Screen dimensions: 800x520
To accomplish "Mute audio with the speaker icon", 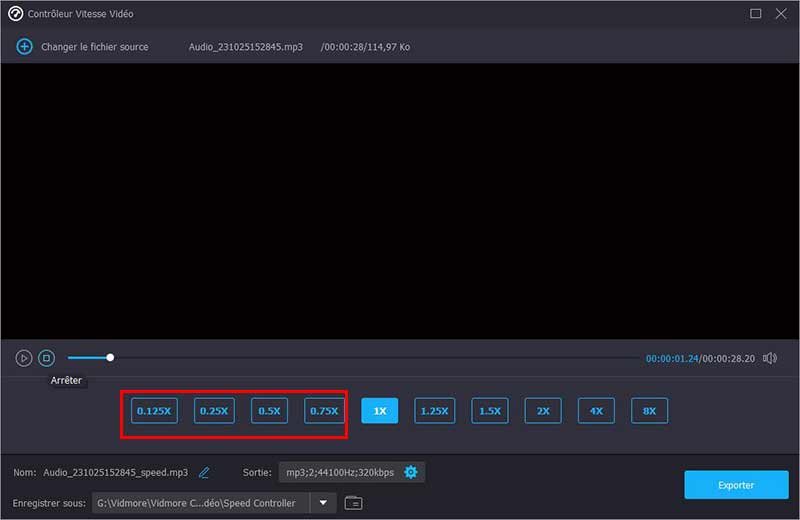I will [770, 358].
